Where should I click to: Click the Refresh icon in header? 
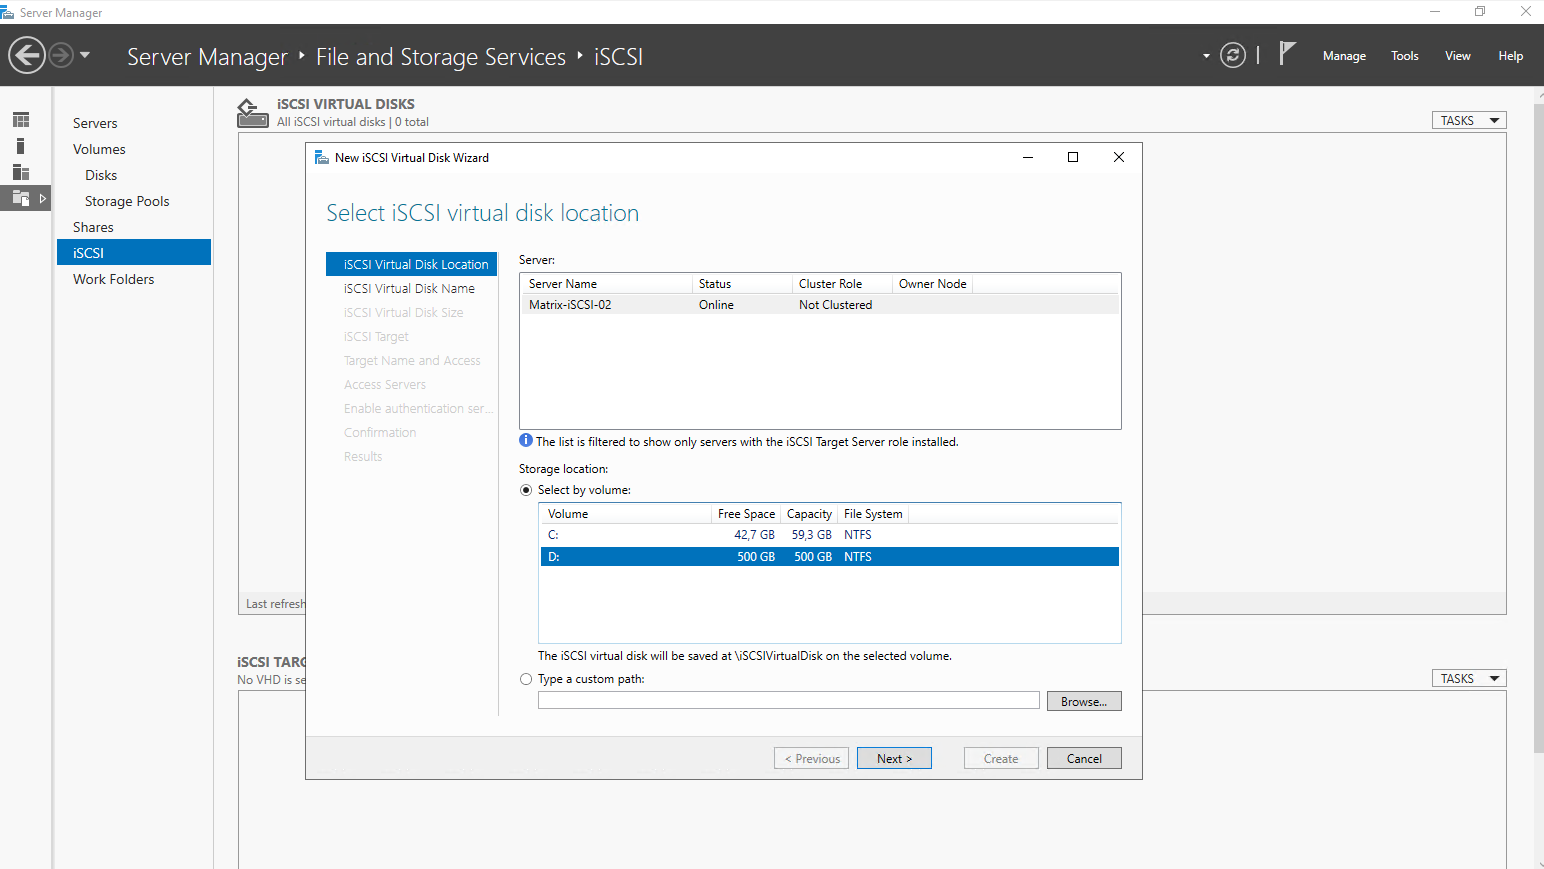(x=1233, y=55)
